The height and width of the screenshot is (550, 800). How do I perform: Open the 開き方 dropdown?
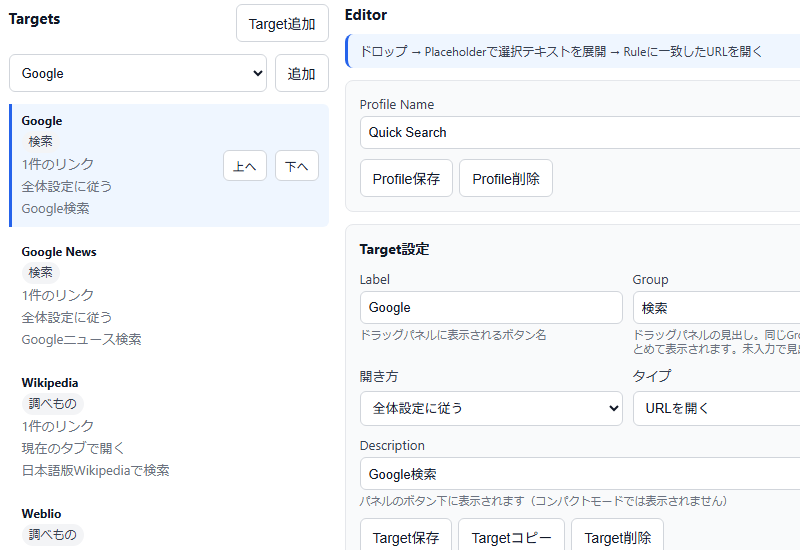point(491,409)
